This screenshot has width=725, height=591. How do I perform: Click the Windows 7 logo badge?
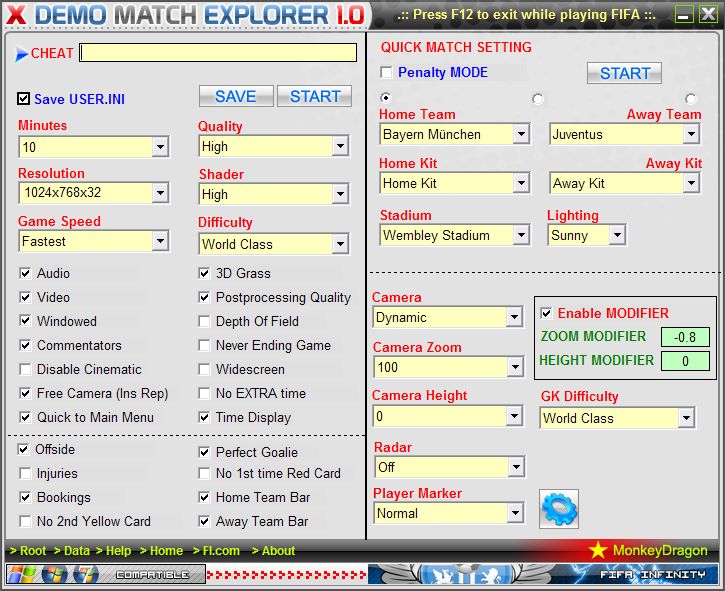click(86, 574)
